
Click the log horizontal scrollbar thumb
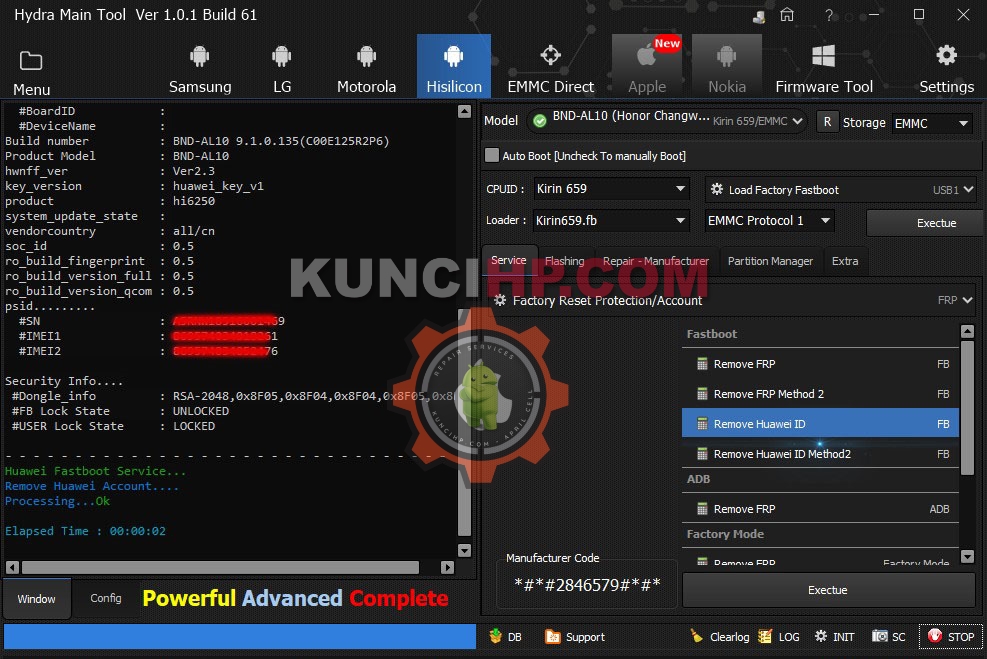coord(220,567)
